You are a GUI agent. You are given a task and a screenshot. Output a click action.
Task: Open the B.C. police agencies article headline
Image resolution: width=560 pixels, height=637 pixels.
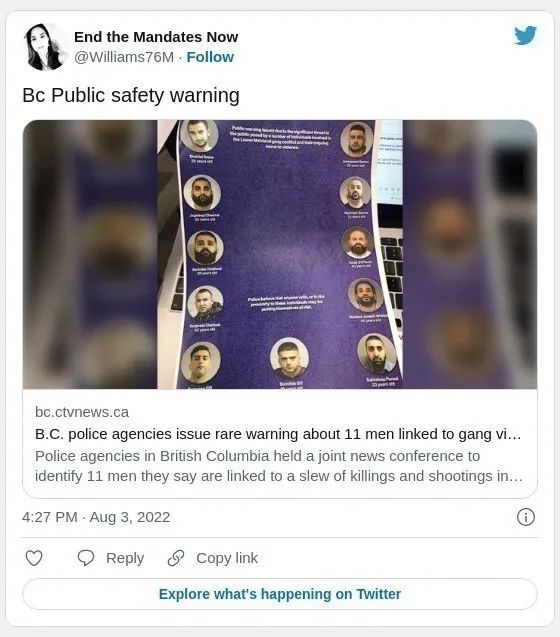(278, 434)
